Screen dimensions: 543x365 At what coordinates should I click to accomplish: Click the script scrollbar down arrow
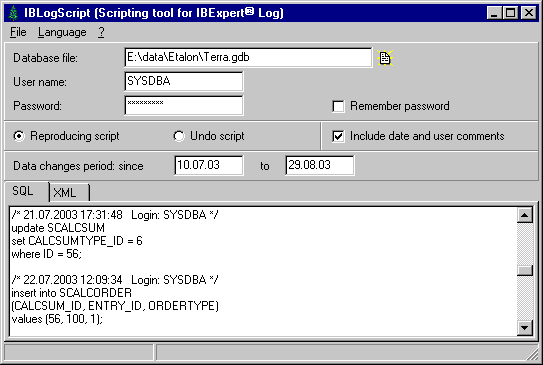click(525, 327)
